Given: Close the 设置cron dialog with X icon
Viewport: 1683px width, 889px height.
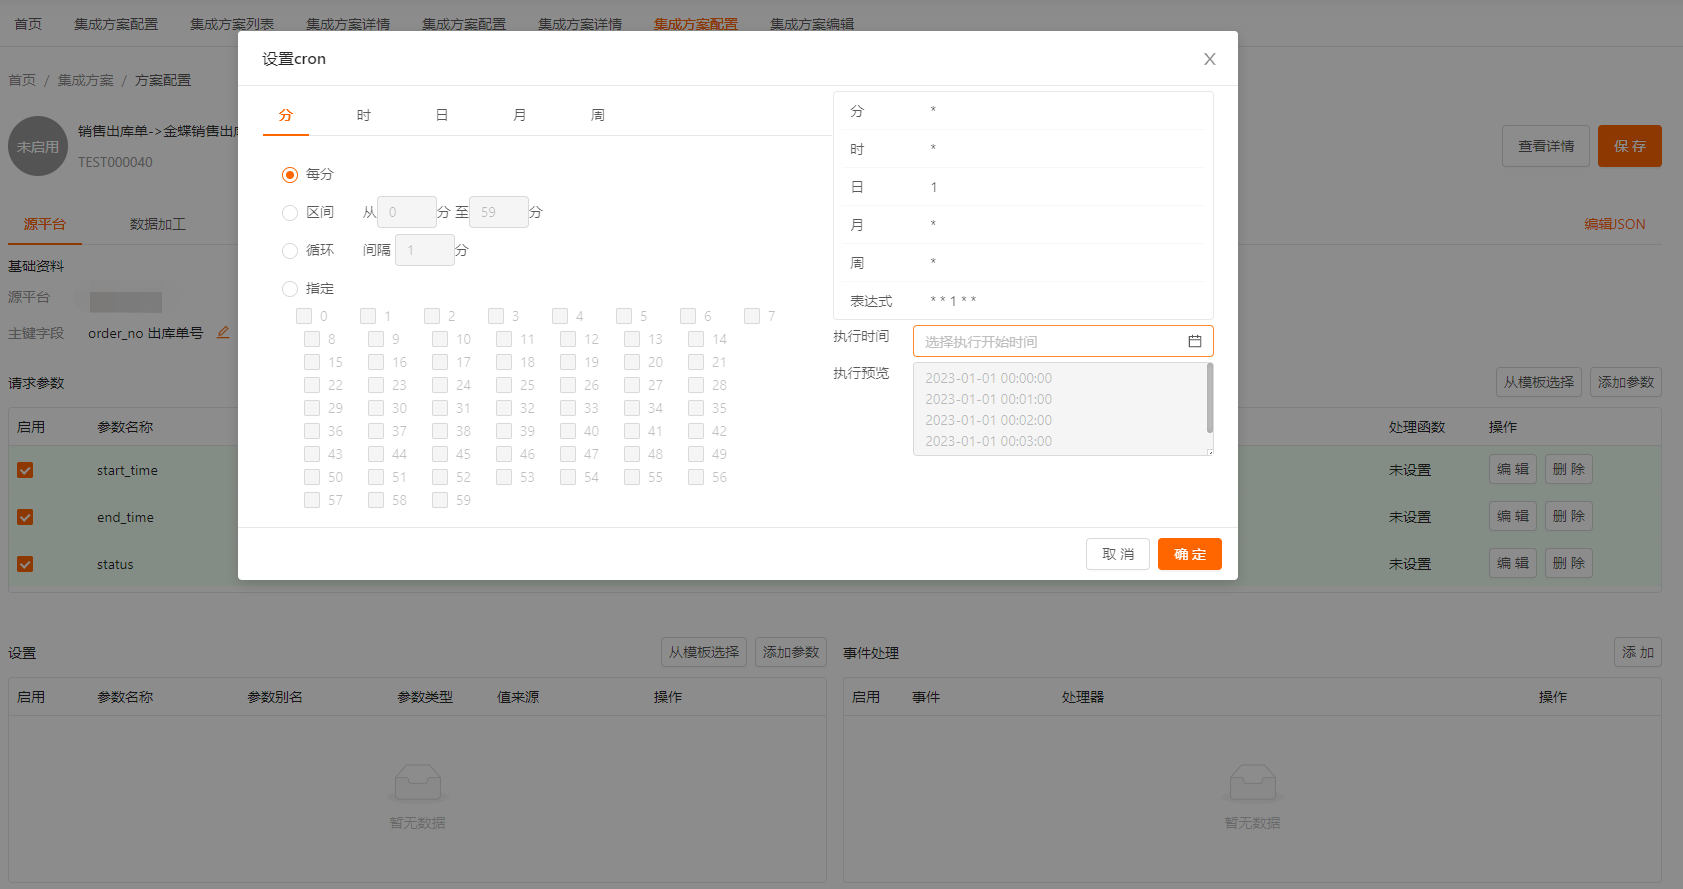Looking at the screenshot, I should [1209, 59].
